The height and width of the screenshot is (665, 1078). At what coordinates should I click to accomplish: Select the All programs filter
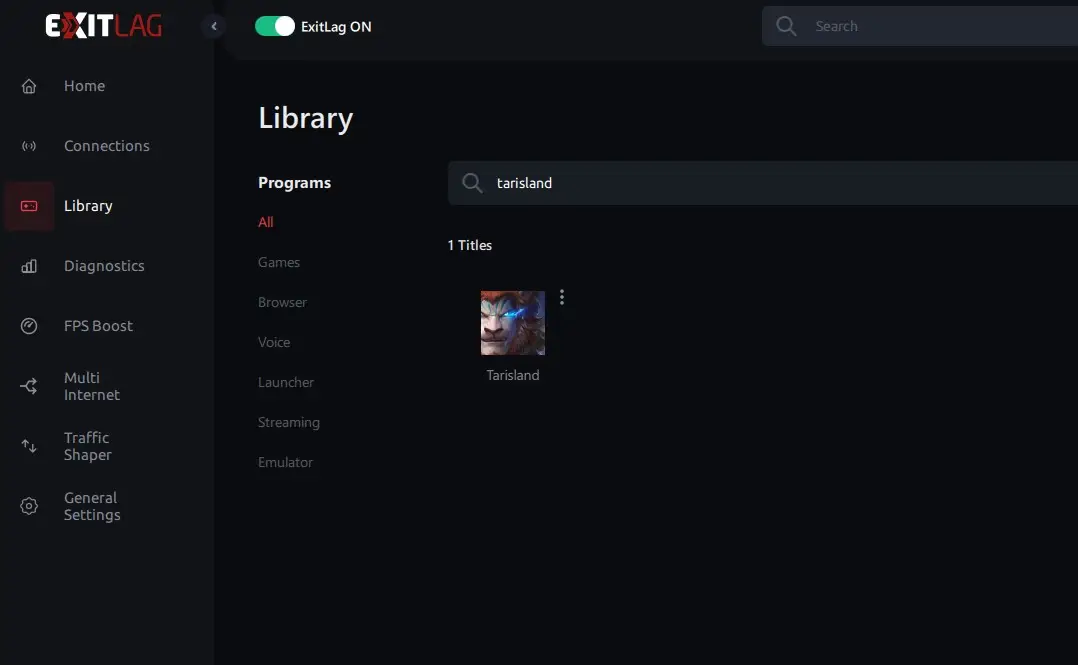pos(265,222)
